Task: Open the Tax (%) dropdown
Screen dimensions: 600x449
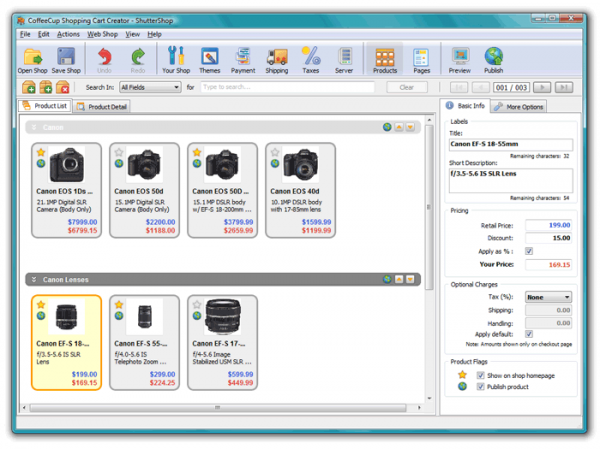Action: pos(548,297)
